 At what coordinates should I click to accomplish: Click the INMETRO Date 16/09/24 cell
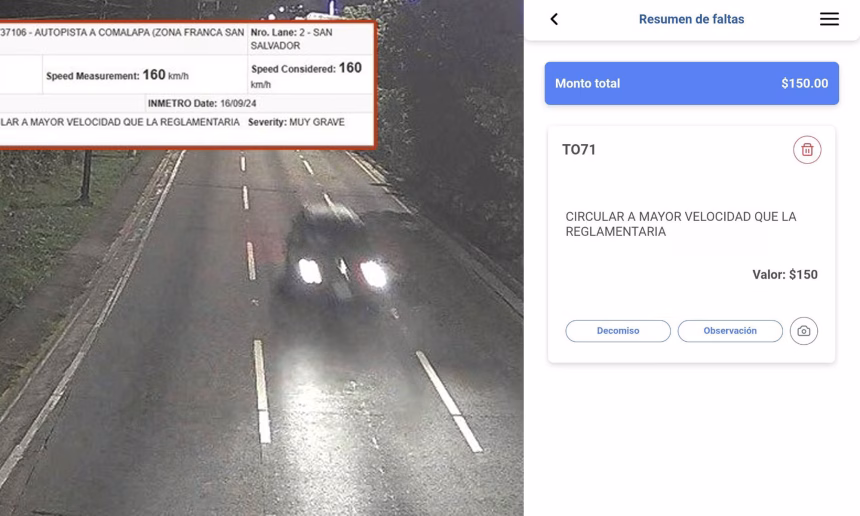click(x=202, y=103)
